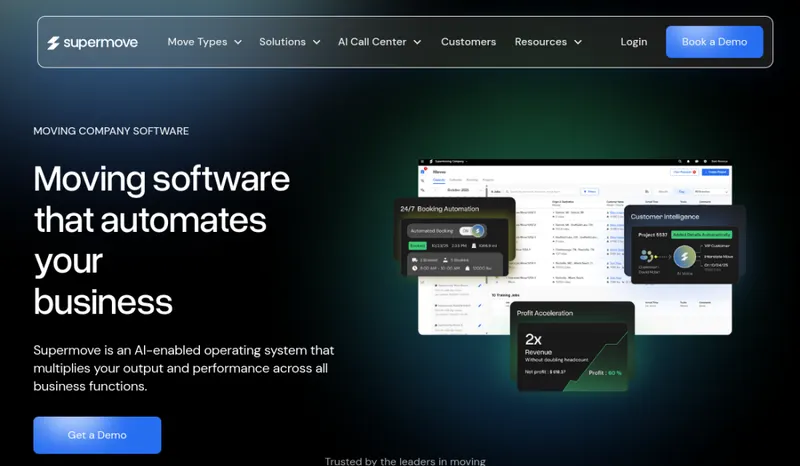This screenshot has width=800, height=466.
Task: Click the Profit Acceleration growth chart
Action: [x=596, y=361]
